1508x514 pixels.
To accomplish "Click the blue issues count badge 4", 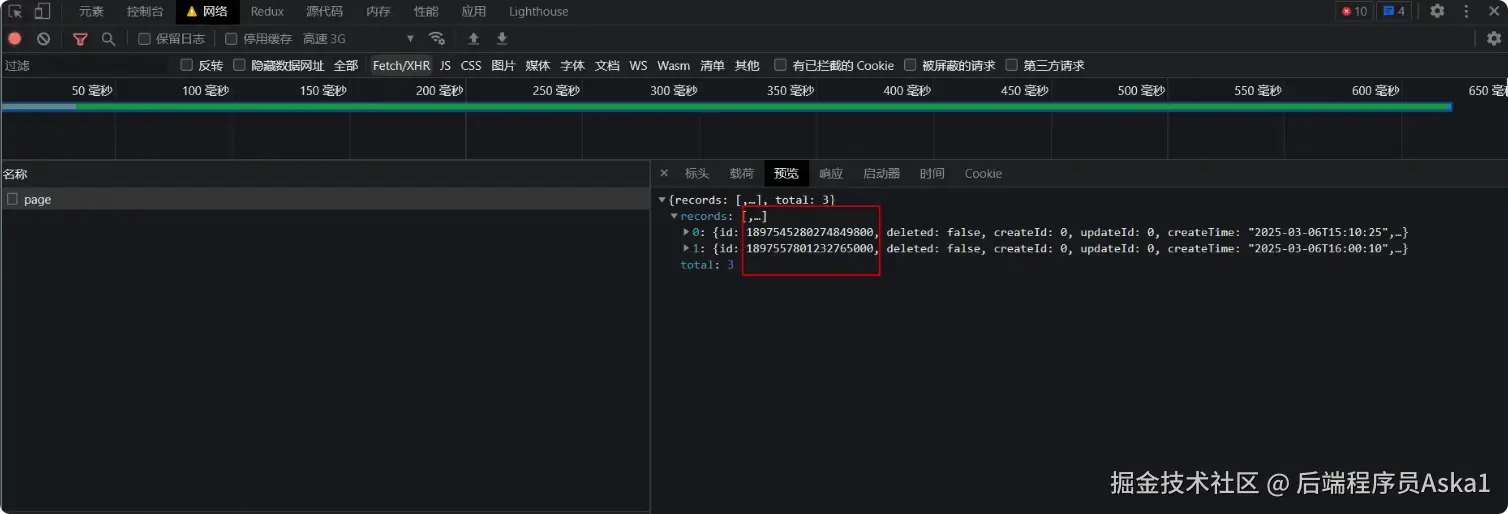I will pyautogui.click(x=1394, y=11).
